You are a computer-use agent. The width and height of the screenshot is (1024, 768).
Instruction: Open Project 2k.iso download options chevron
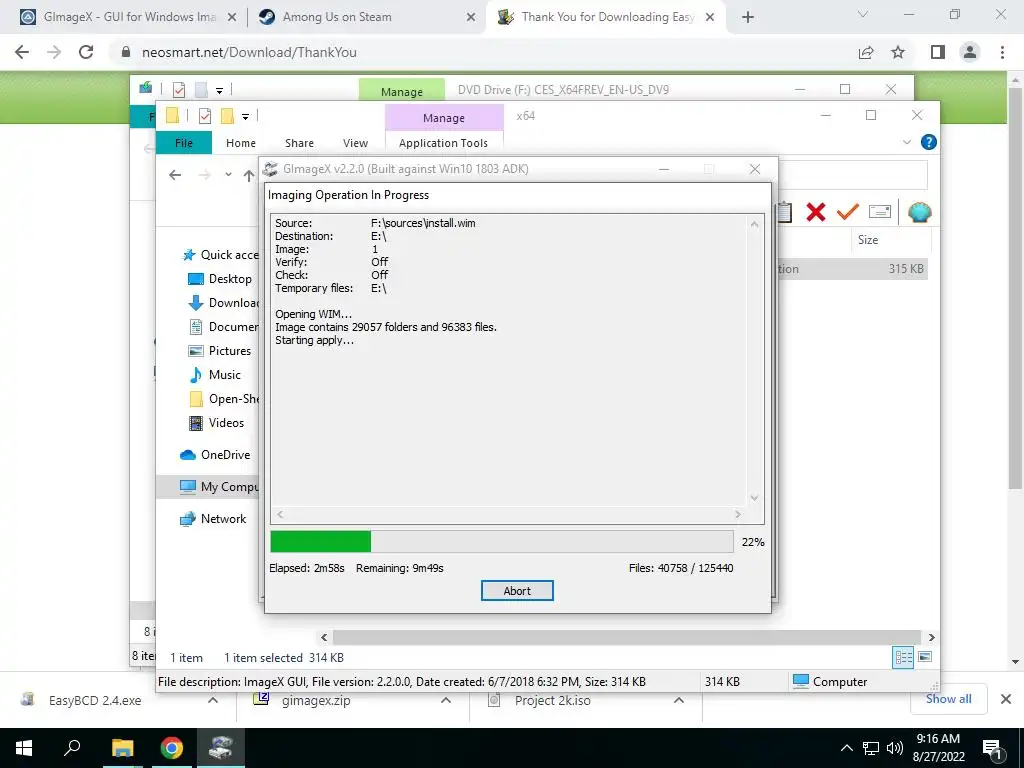tap(679, 700)
